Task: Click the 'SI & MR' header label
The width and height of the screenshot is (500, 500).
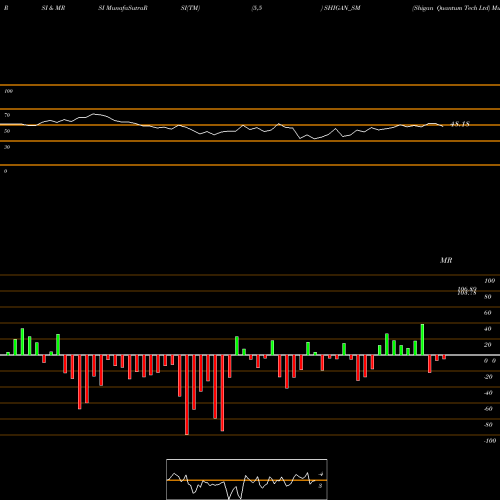Action: [53, 8]
